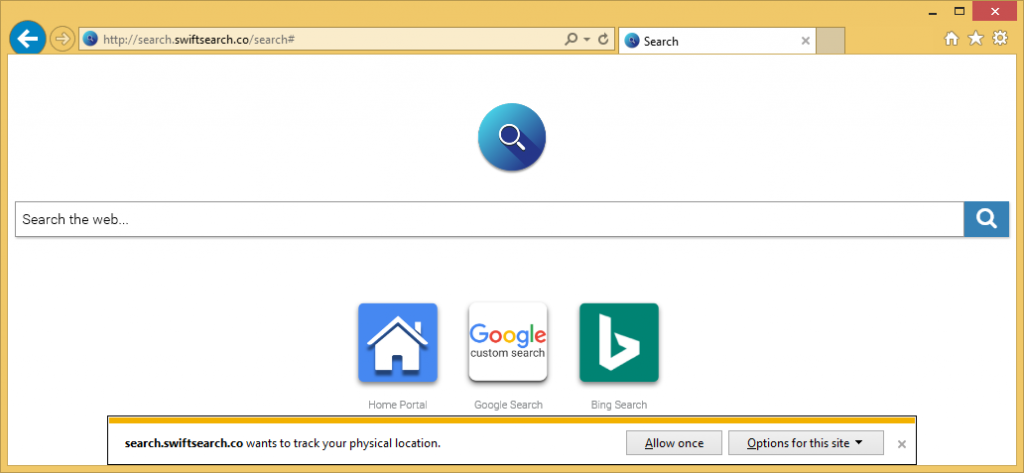Close the Search tab

point(806,41)
